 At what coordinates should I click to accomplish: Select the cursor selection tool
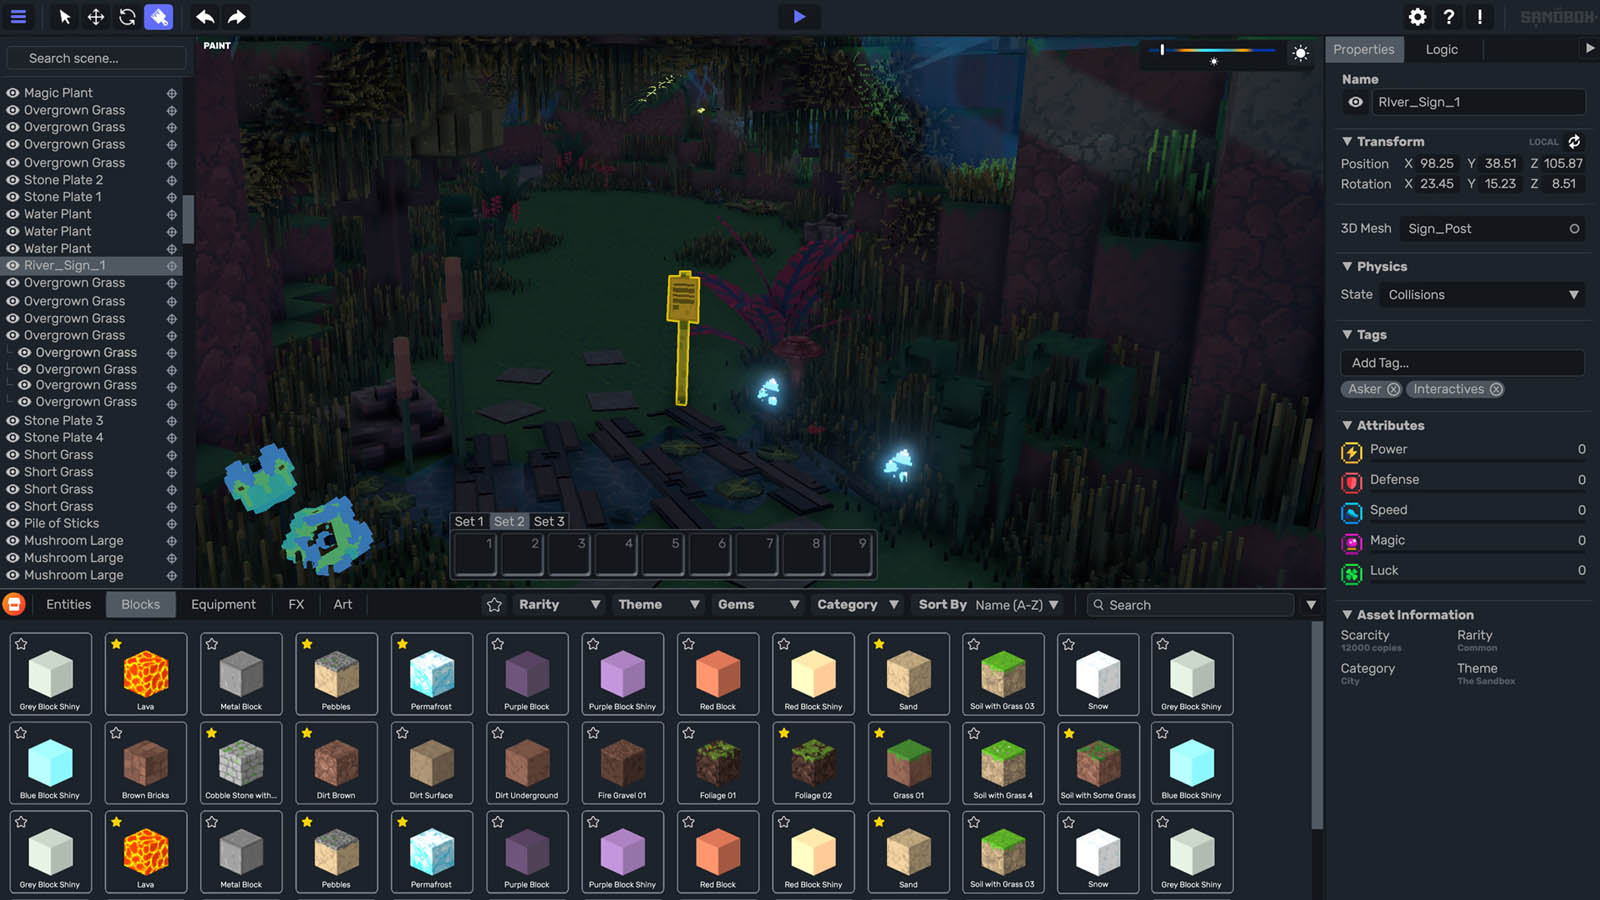62,17
